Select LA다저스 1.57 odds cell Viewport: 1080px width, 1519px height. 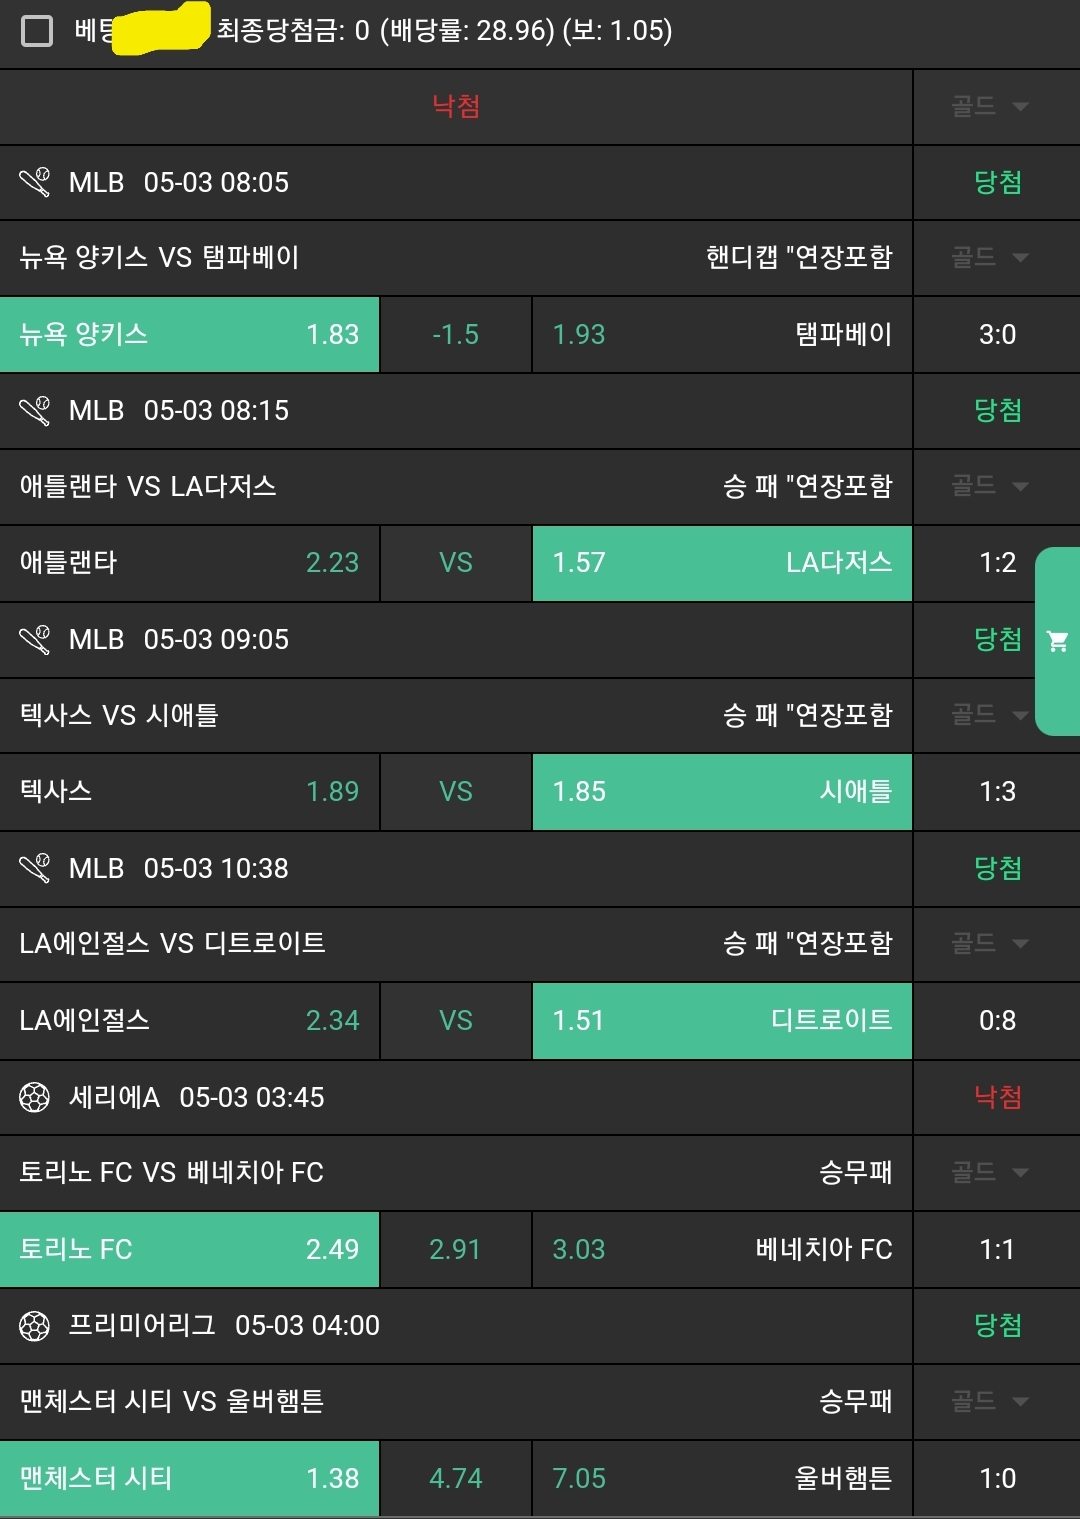721,563
